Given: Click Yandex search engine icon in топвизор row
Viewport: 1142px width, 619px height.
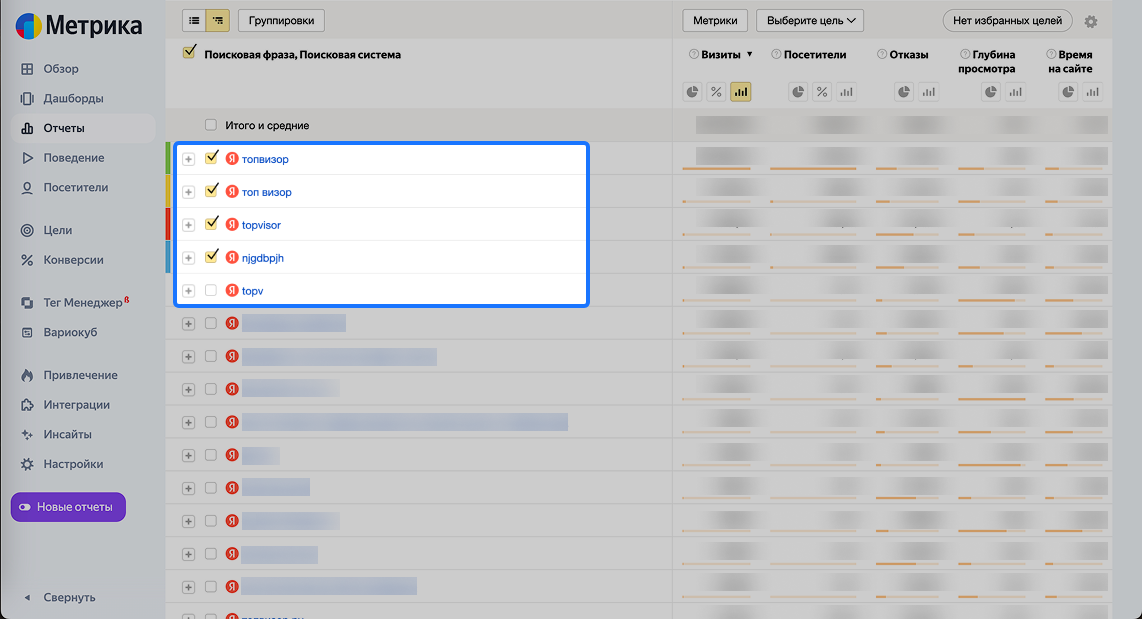Looking at the screenshot, I should pos(232,159).
